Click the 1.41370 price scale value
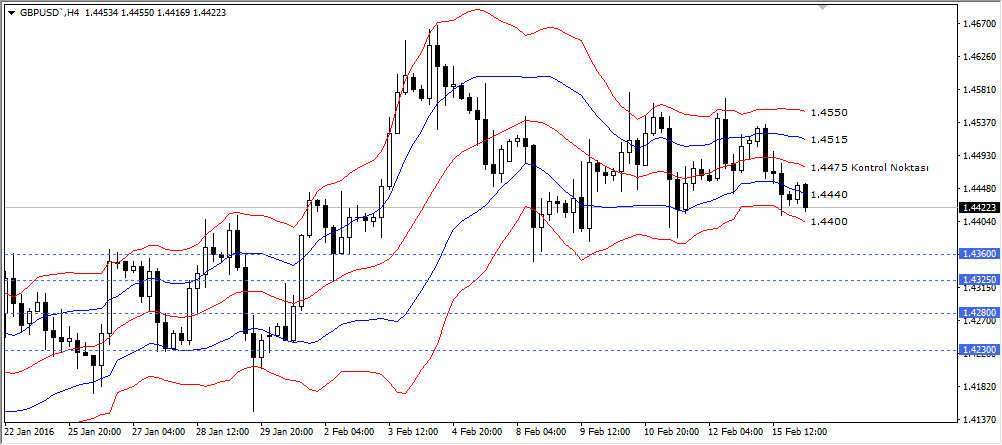Viewport: 1002px width, 445px height. tap(979, 419)
